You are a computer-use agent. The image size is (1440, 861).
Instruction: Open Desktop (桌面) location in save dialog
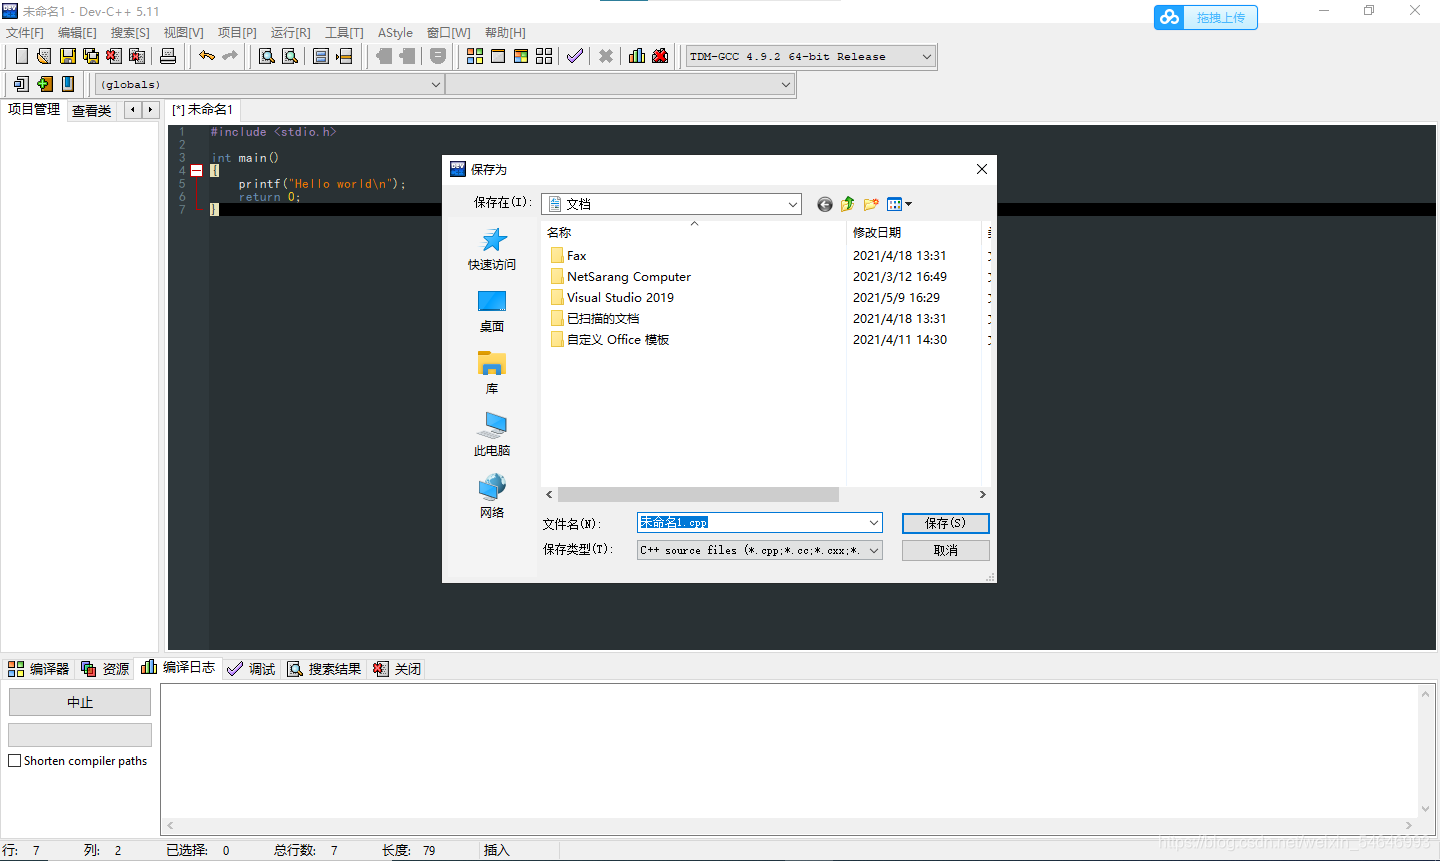[492, 311]
